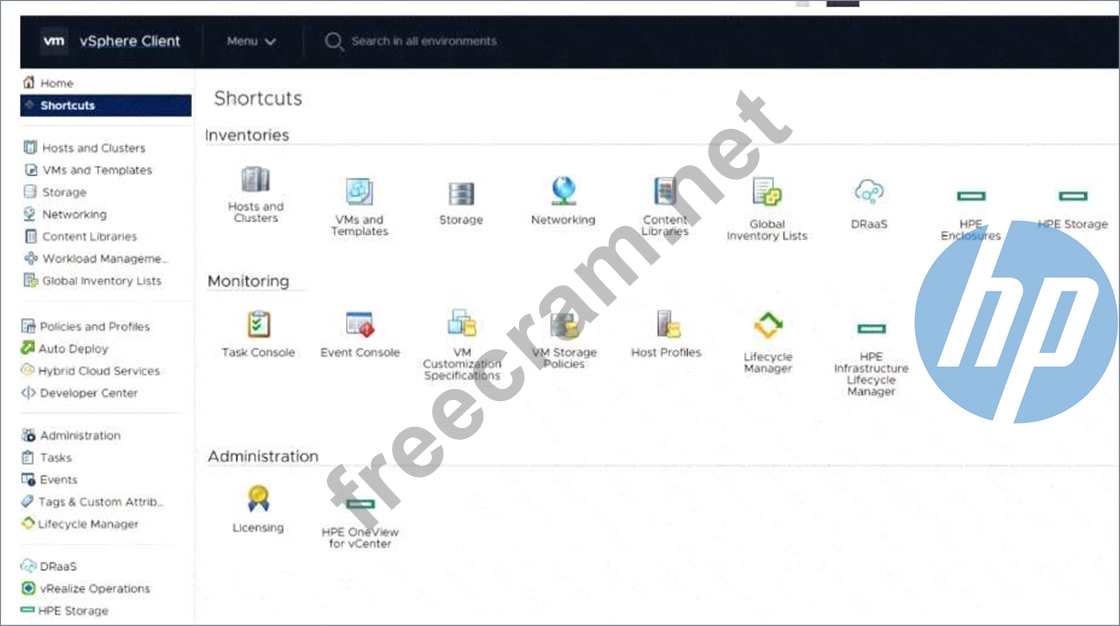Open the Event Console monitoring icon
1120x626 pixels.
359,325
